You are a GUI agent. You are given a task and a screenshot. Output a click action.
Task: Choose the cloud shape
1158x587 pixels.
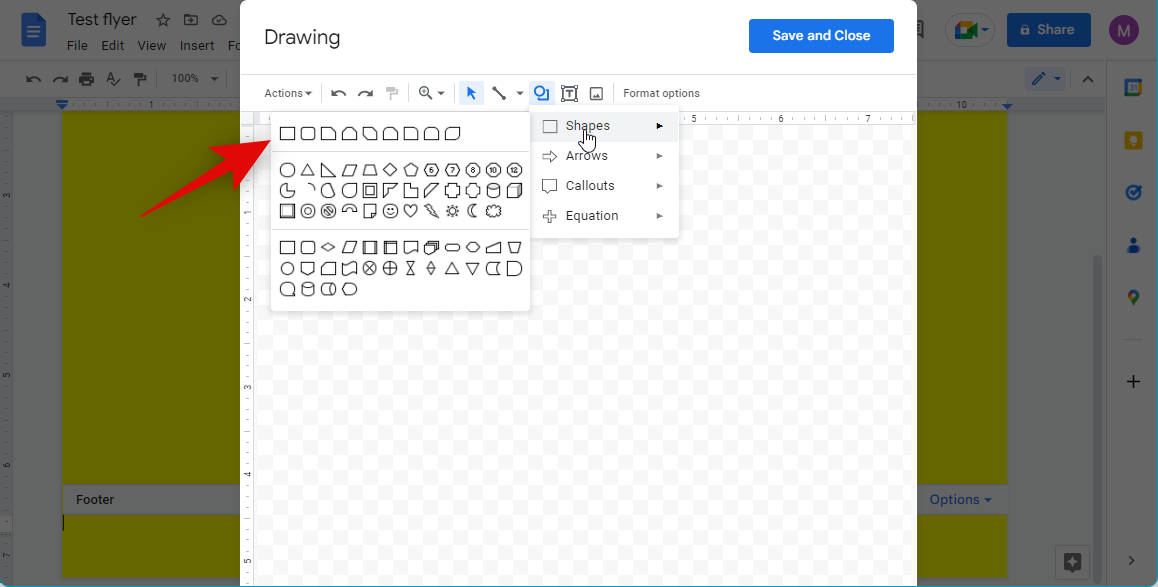pyautogui.click(x=493, y=211)
